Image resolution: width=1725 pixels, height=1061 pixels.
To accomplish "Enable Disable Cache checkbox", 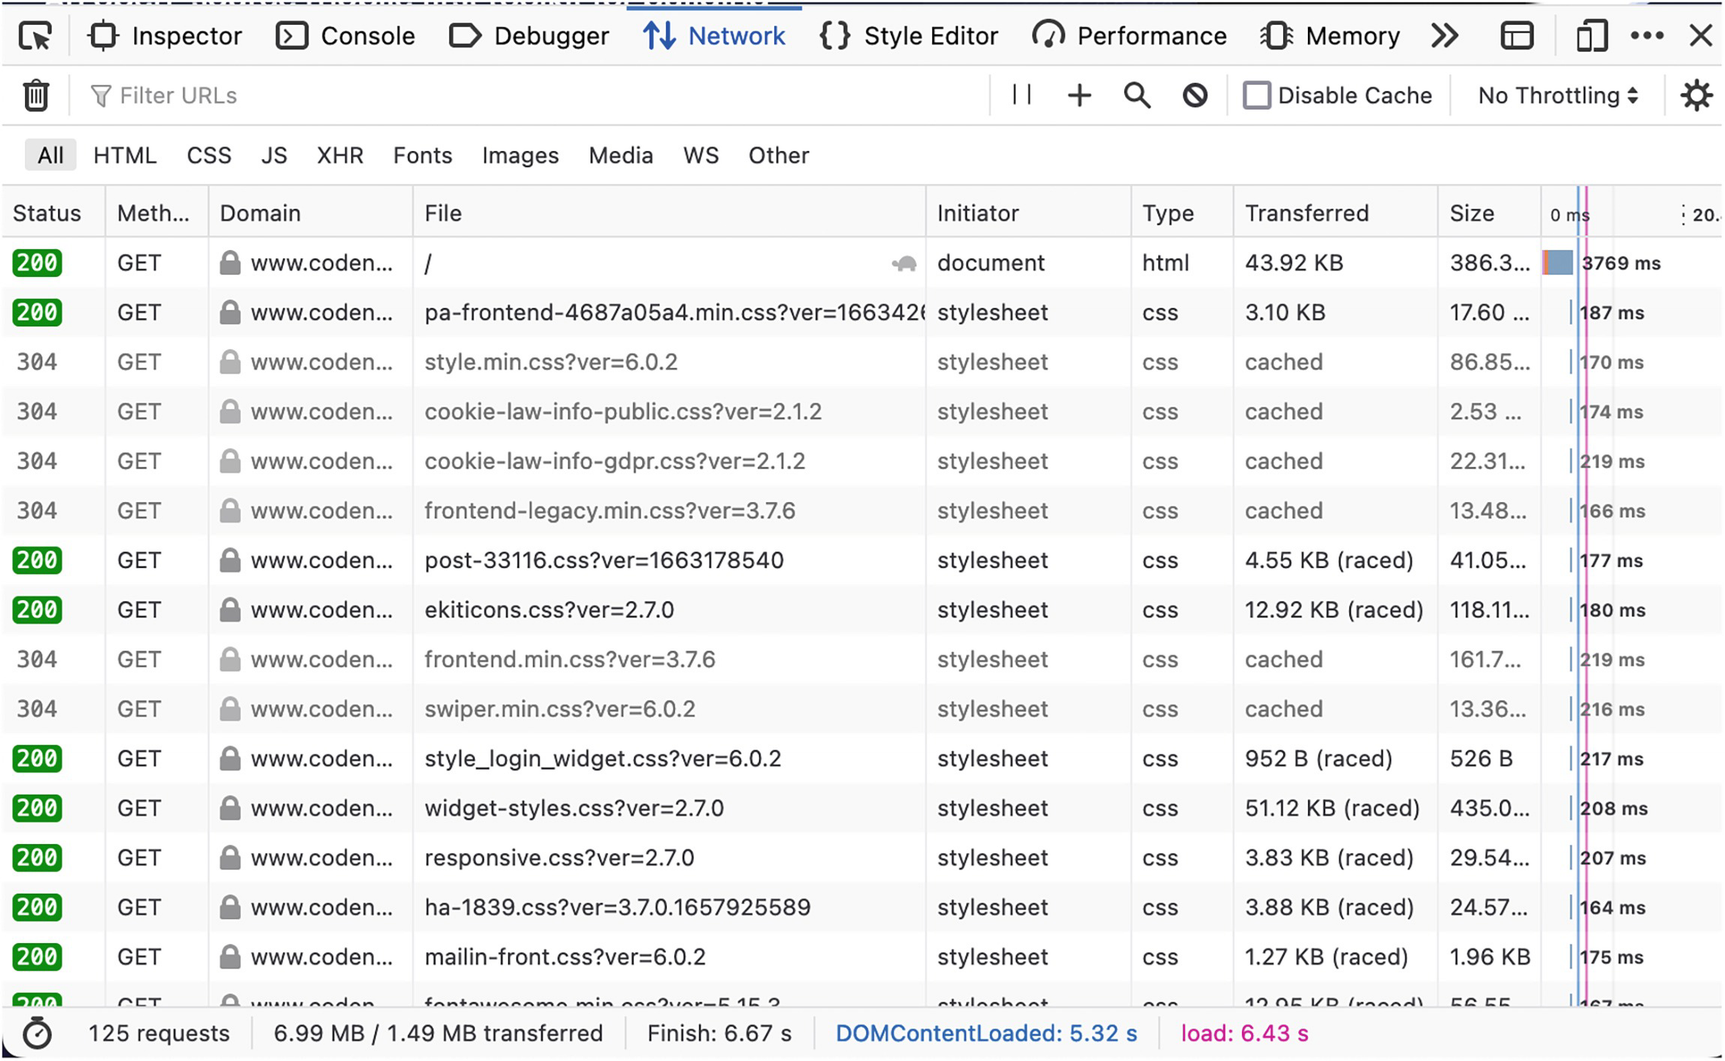I will pyautogui.click(x=1257, y=96).
